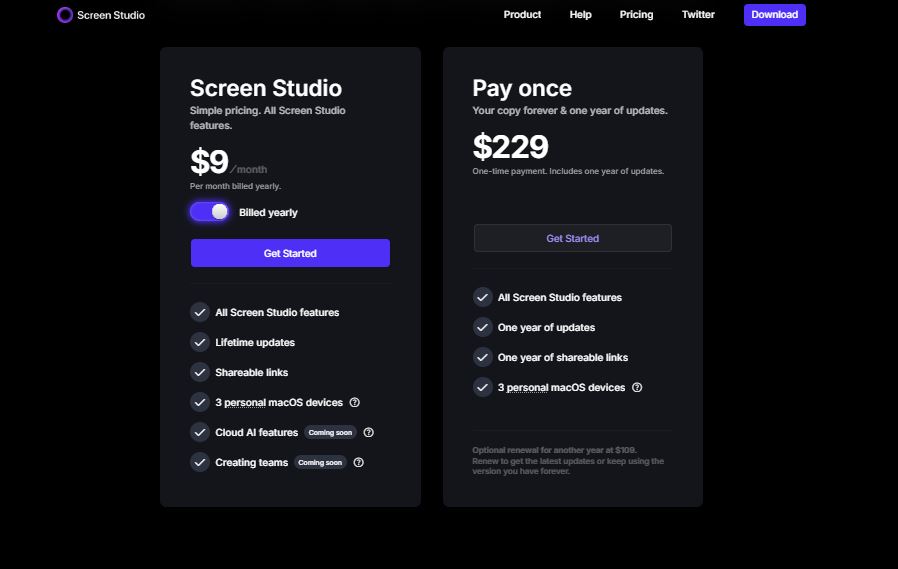
Task: Click the help icon next to Cloud AI features
Action: [369, 433]
